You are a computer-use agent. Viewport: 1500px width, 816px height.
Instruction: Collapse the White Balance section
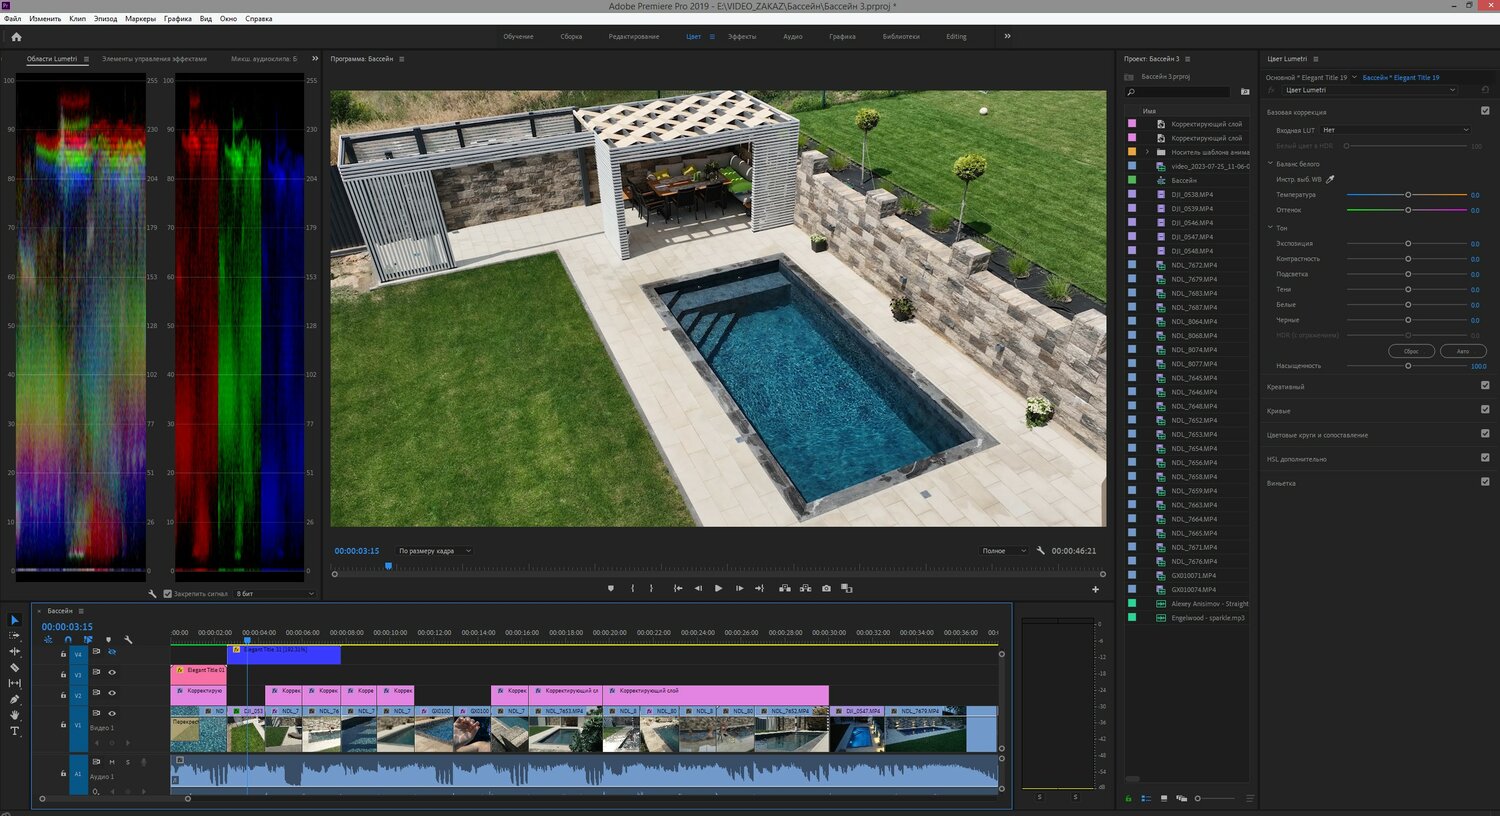click(x=1270, y=163)
